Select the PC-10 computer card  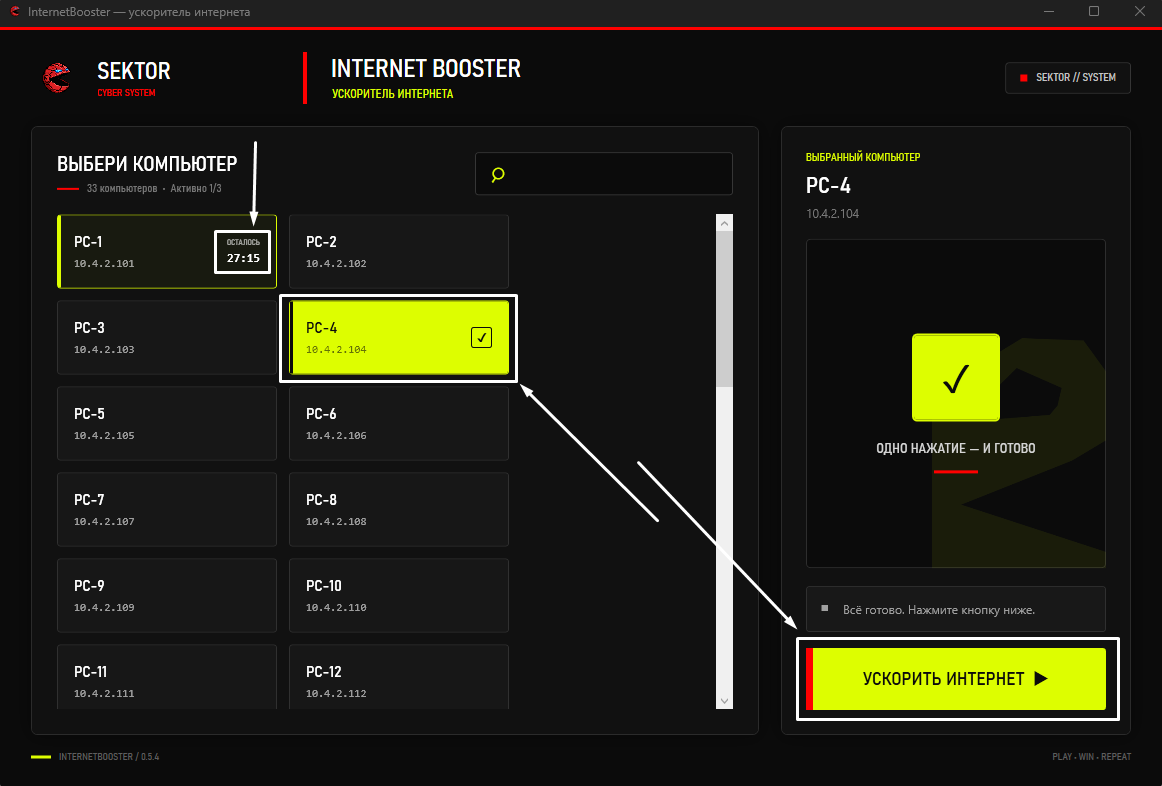pos(399,596)
